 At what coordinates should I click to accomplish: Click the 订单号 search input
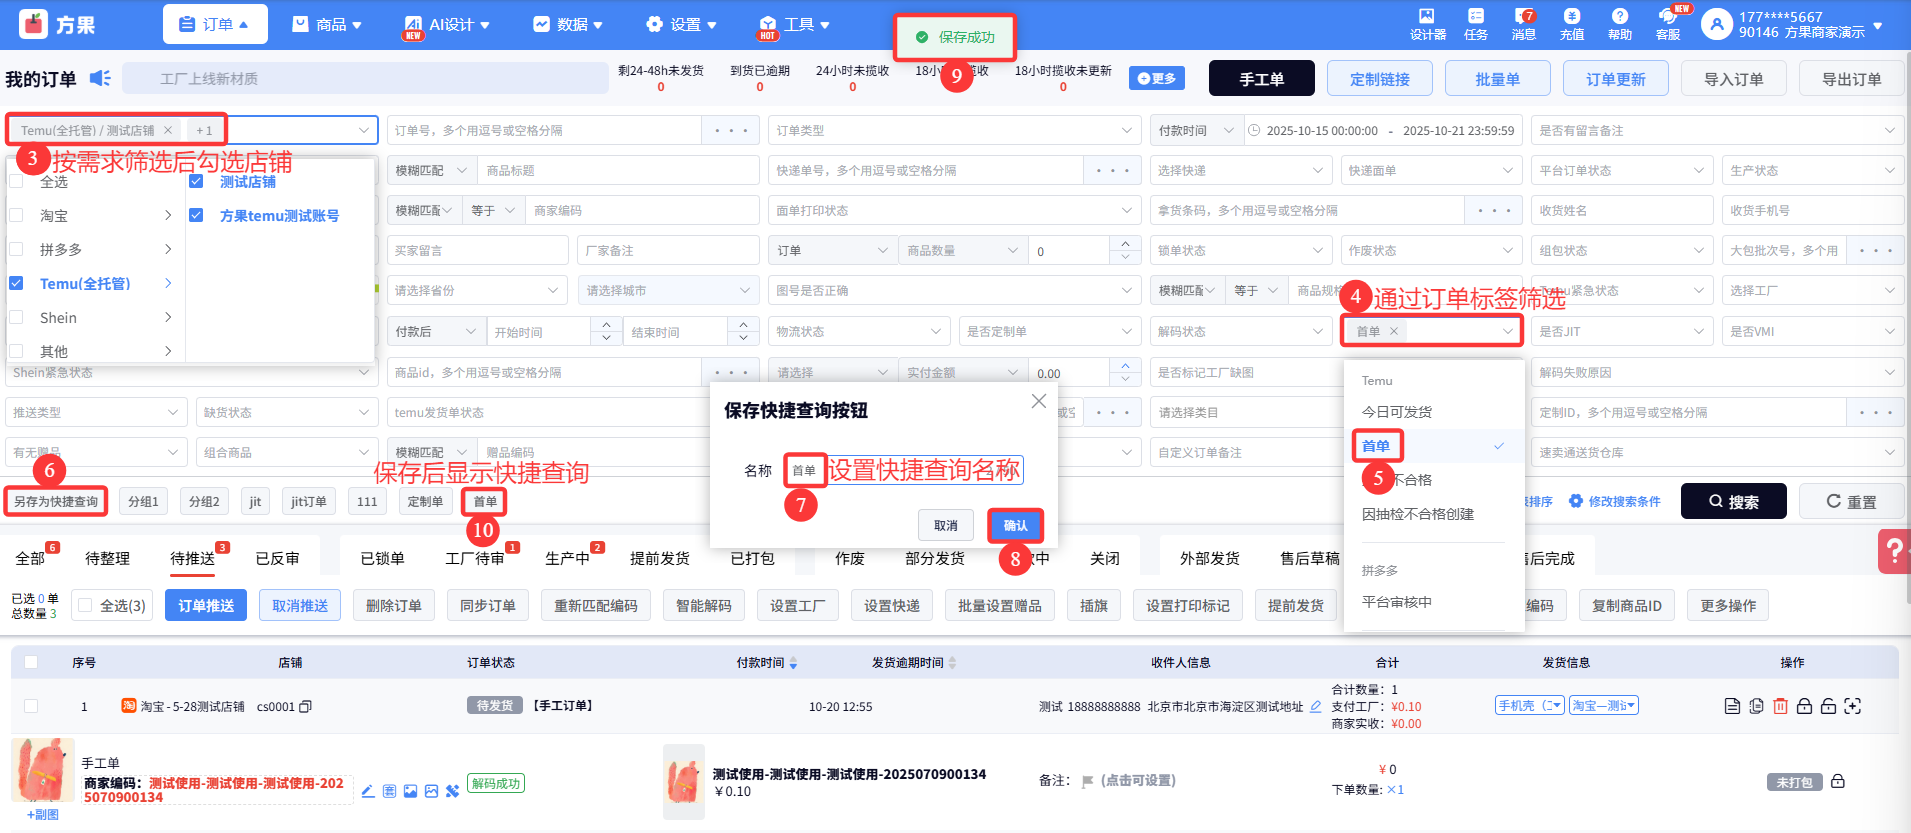tap(544, 130)
